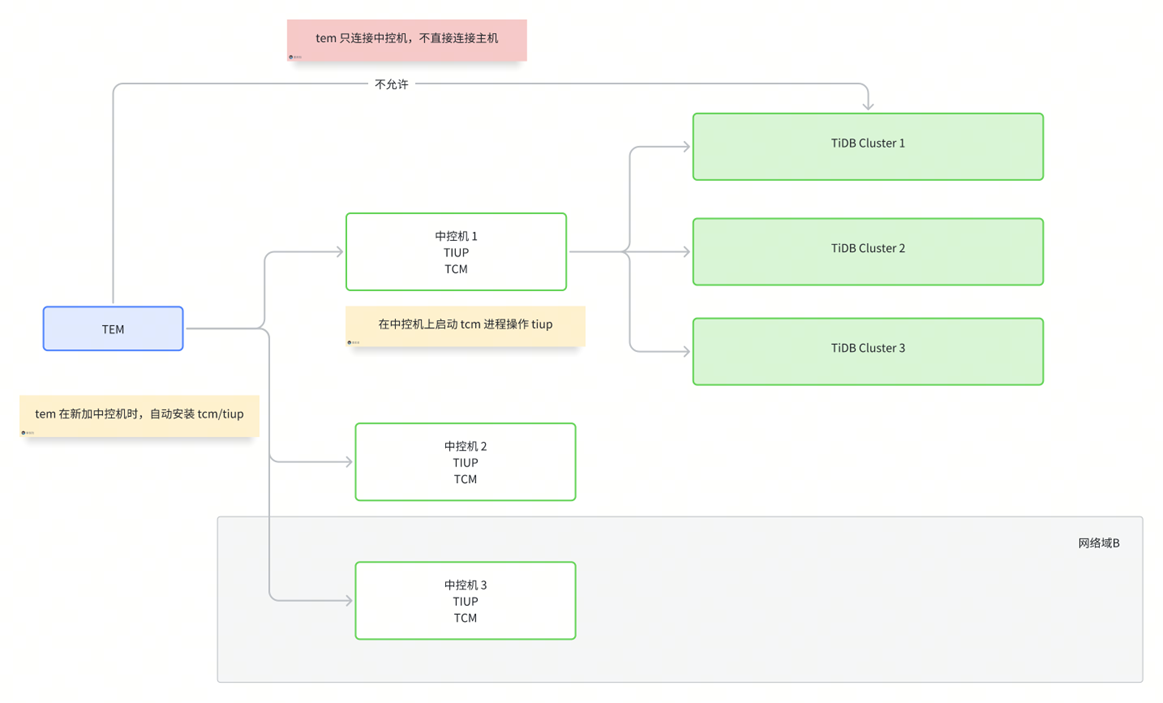This screenshot has height=703, width=1163.
Task: Click the 不允许 connector label
Action: pos(391,85)
